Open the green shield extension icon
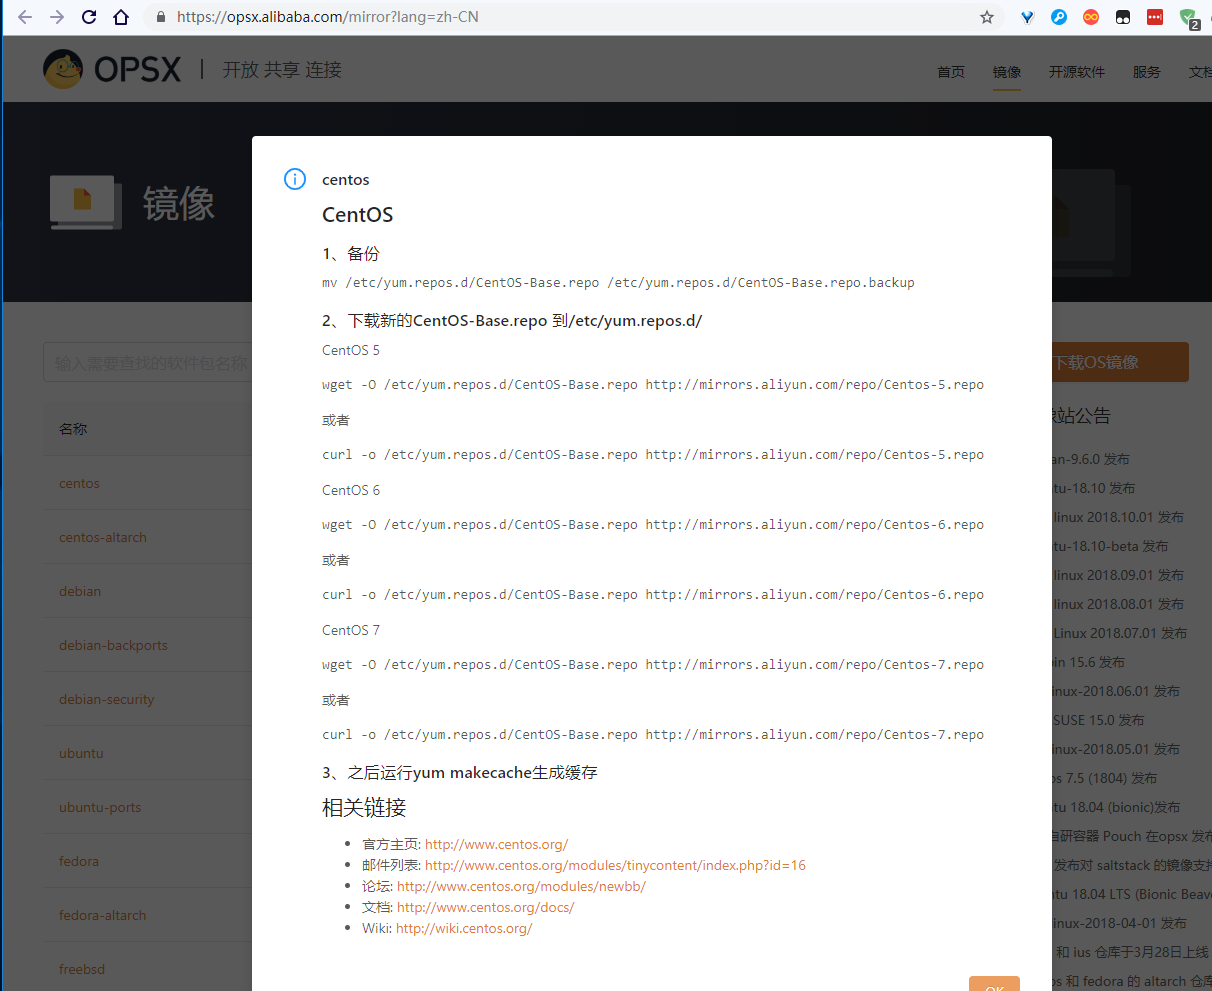 [x=1188, y=18]
